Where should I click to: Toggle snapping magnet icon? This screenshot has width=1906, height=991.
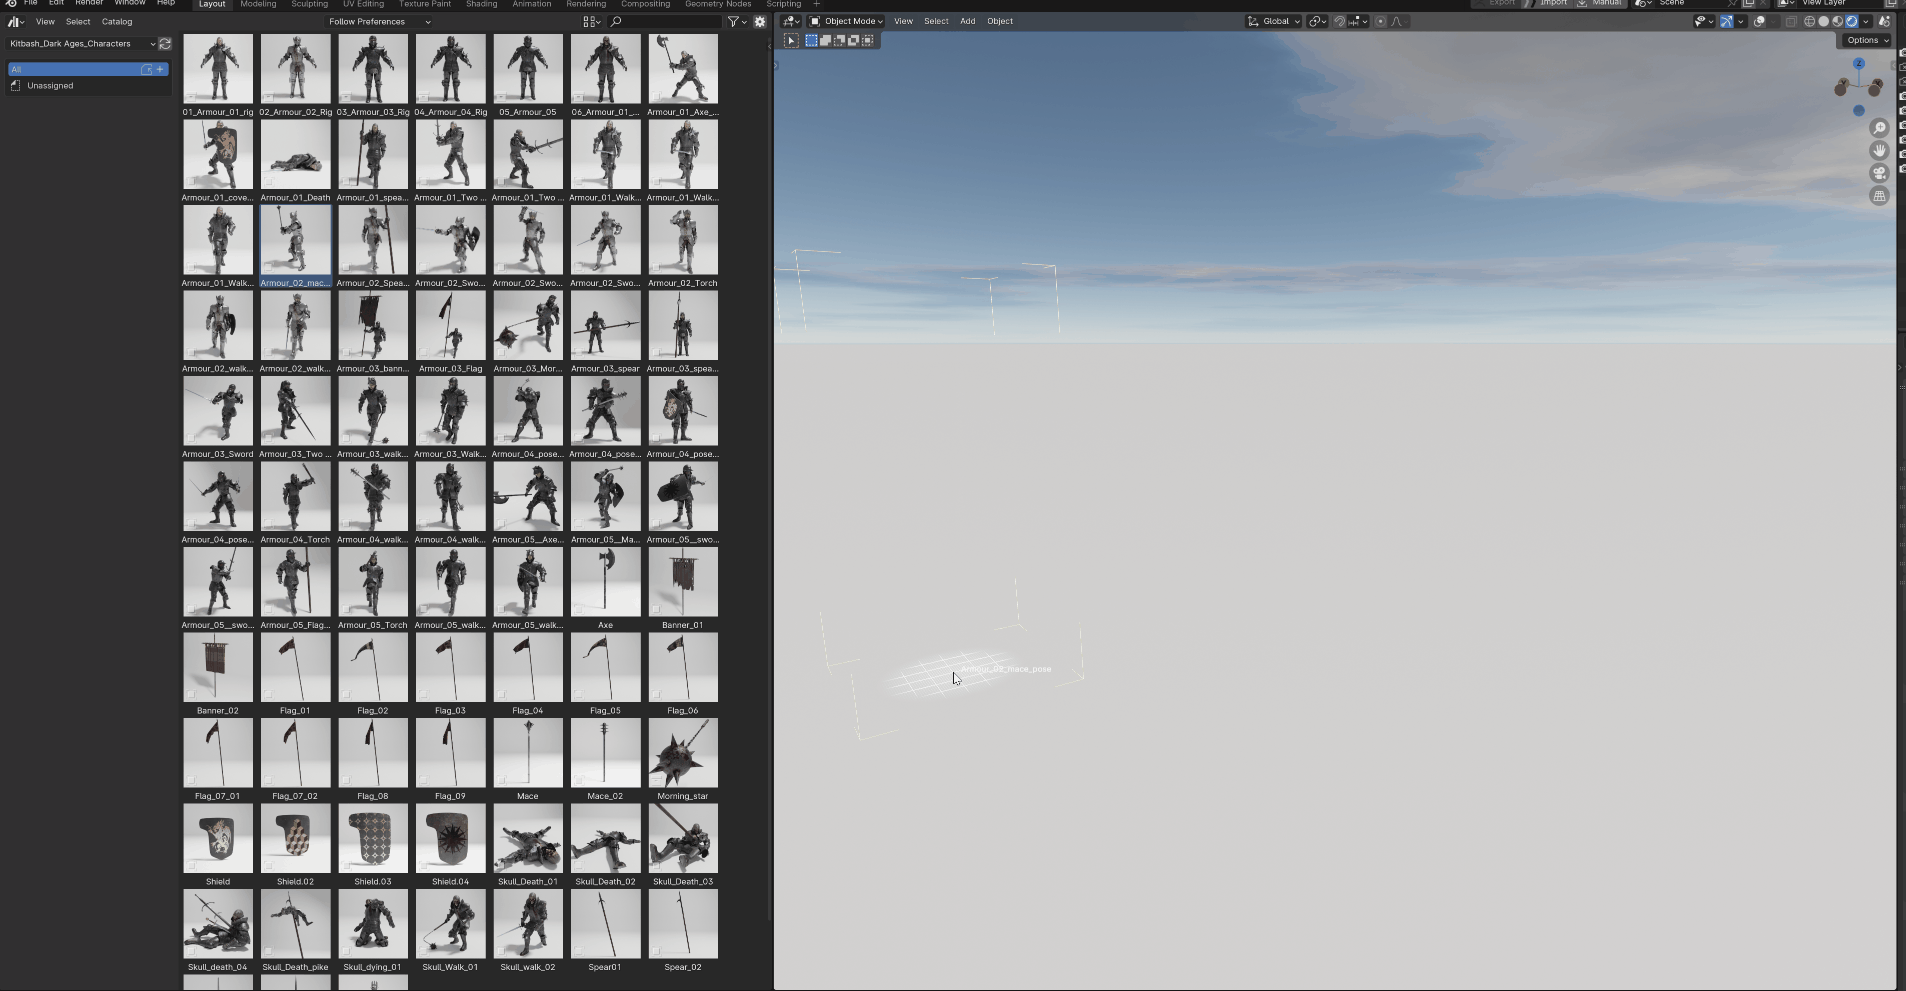pos(1340,21)
